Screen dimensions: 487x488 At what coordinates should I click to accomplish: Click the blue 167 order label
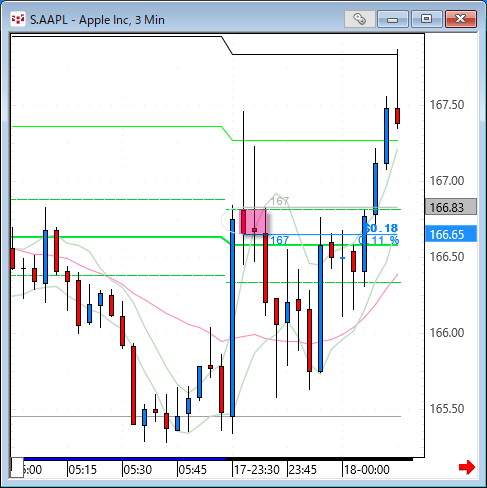click(x=279, y=240)
